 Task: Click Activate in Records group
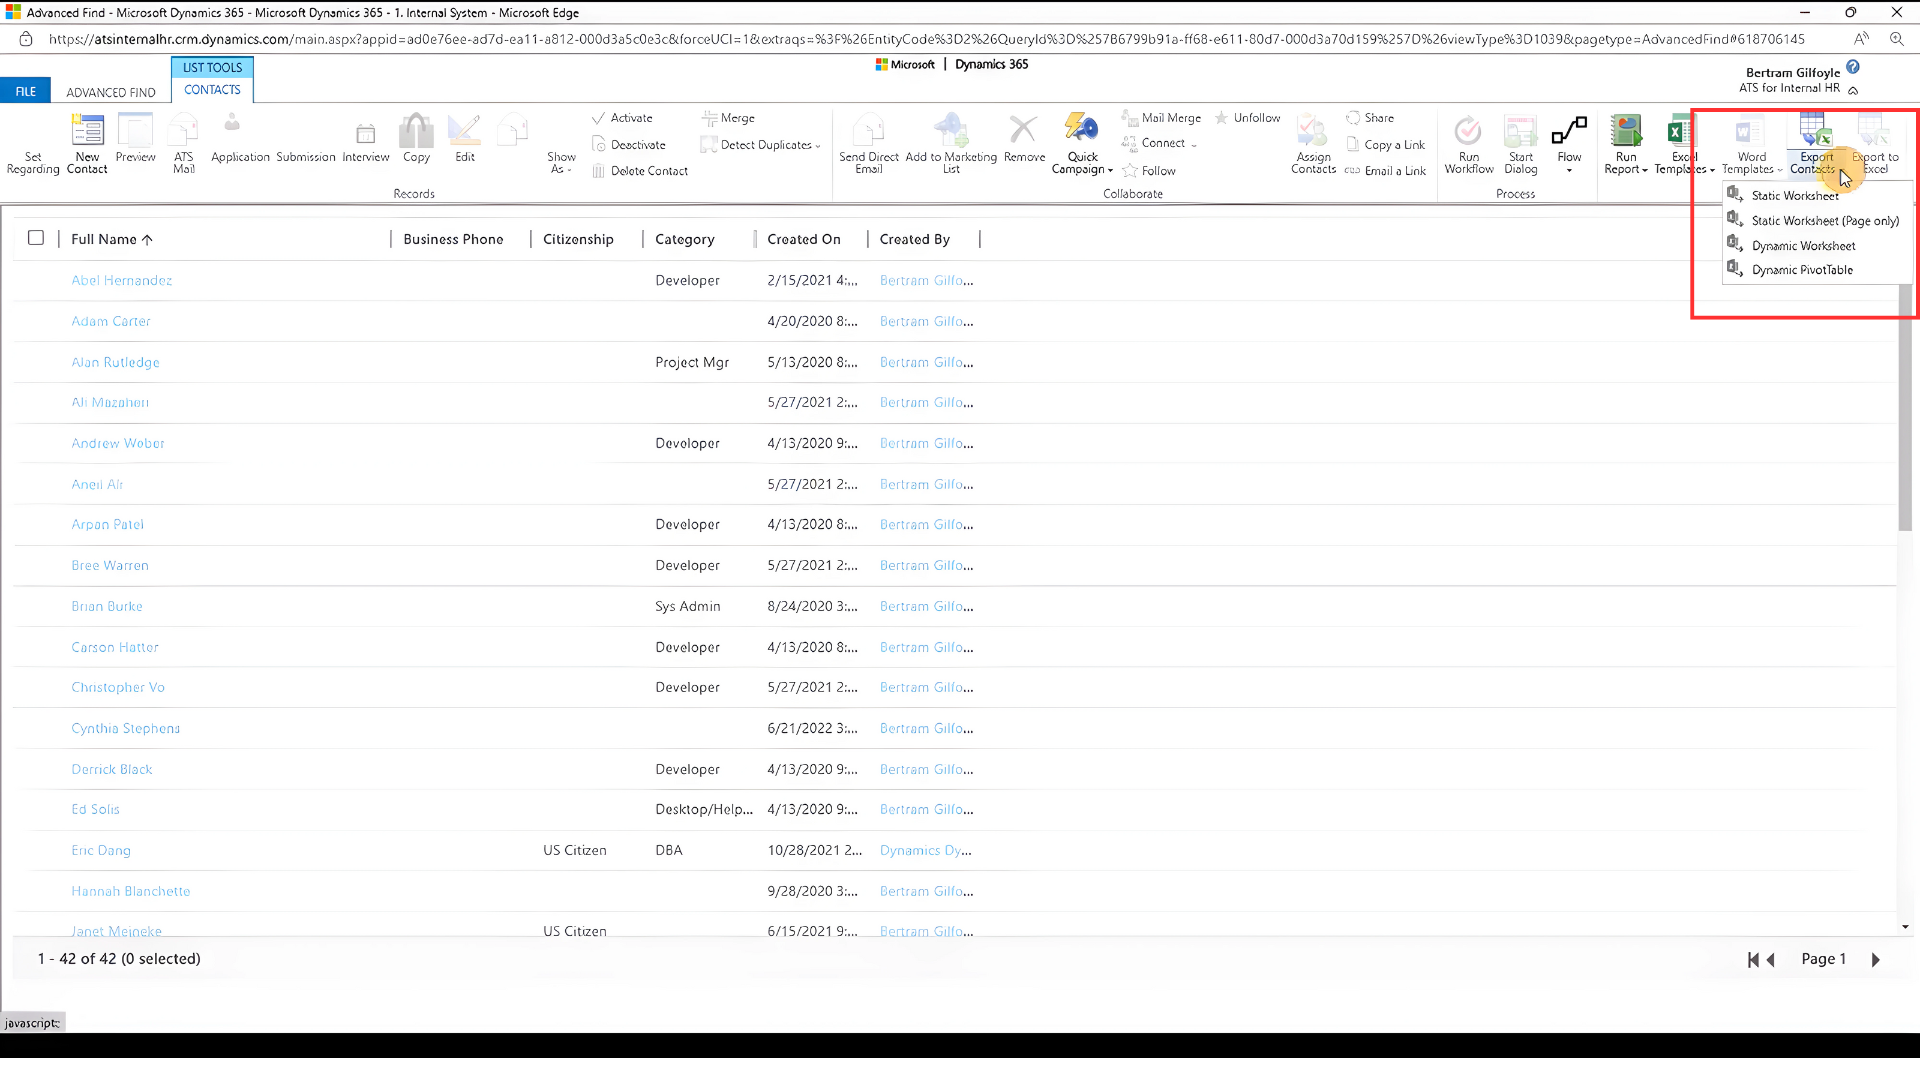coord(622,118)
